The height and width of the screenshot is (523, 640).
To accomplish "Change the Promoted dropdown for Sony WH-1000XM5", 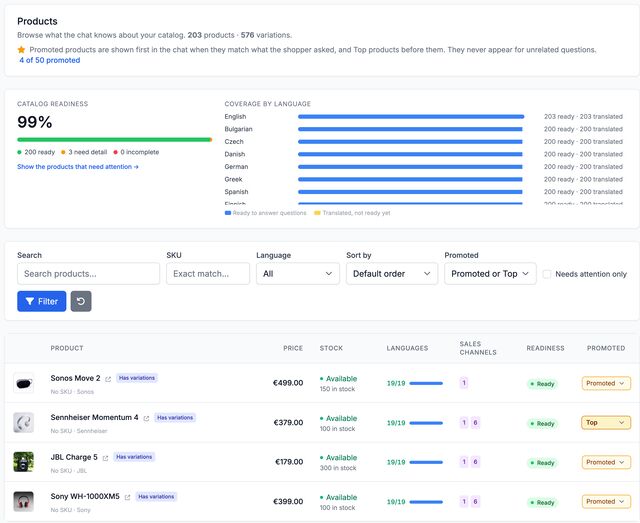I will point(606,501).
